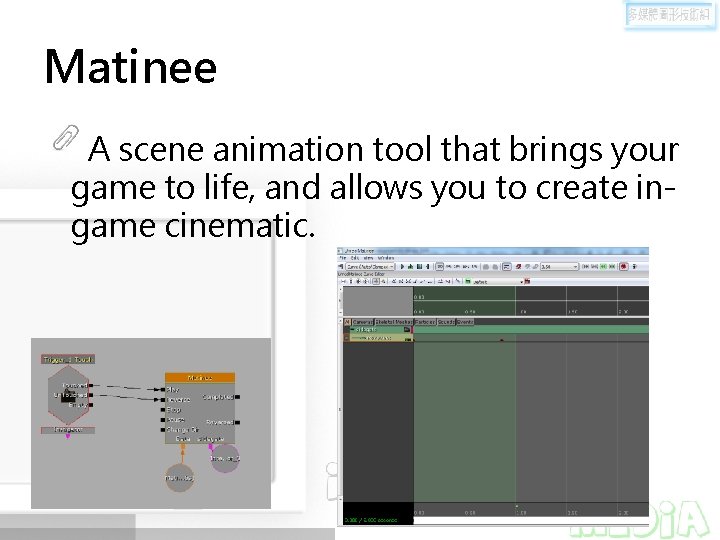Screen dimensions: 720x540
Task: Click the red record icon in Matinee toolbar
Action: pyautogui.click(x=624, y=267)
